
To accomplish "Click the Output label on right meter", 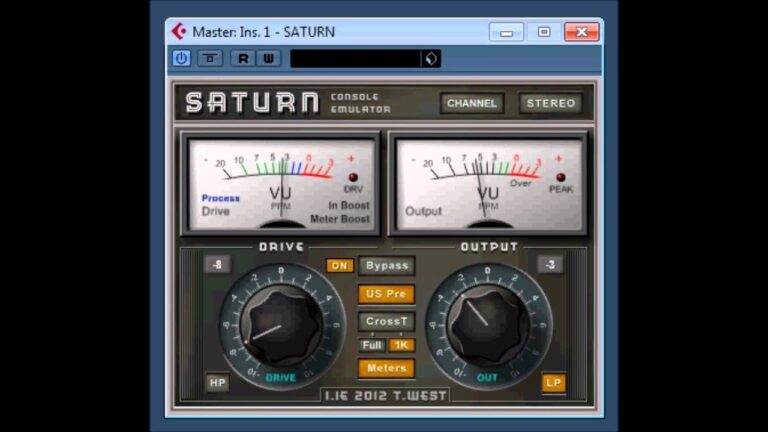I will pyautogui.click(x=423, y=211).
